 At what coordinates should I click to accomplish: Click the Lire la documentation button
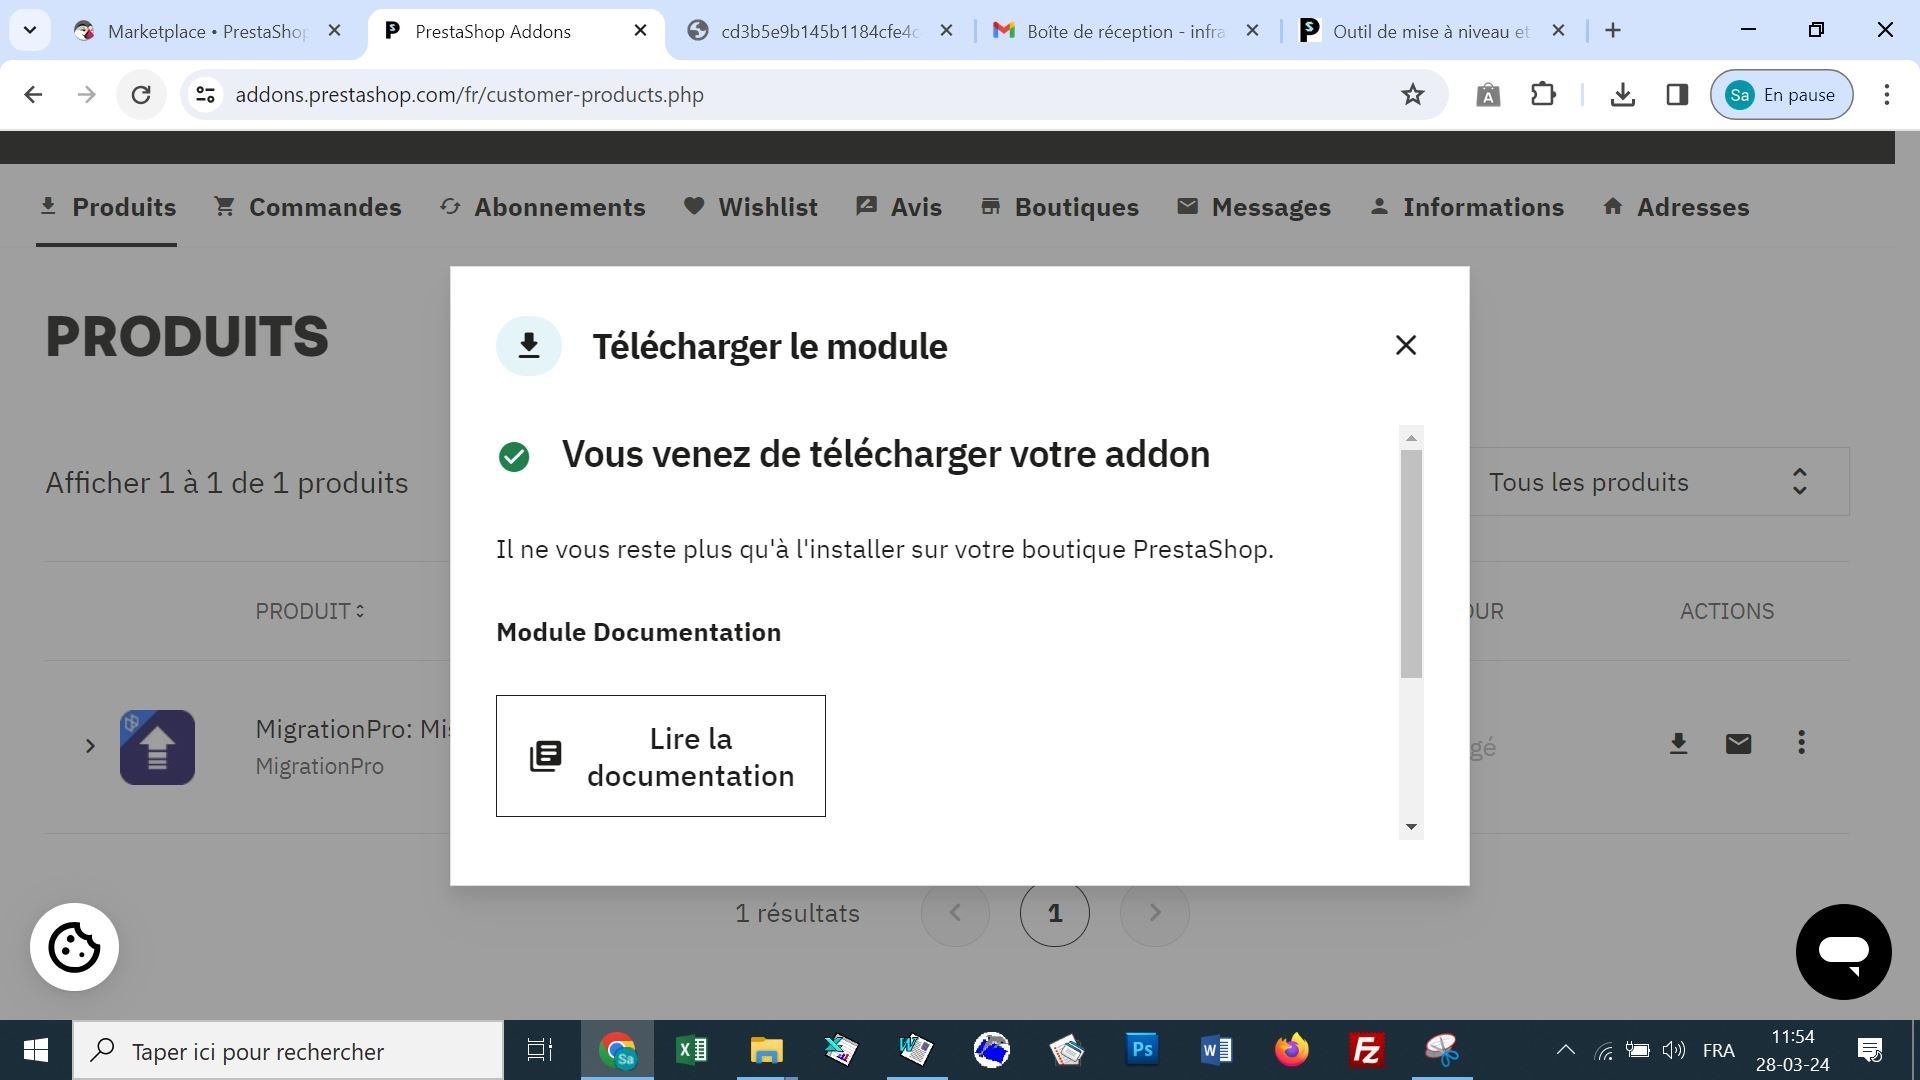coord(660,756)
